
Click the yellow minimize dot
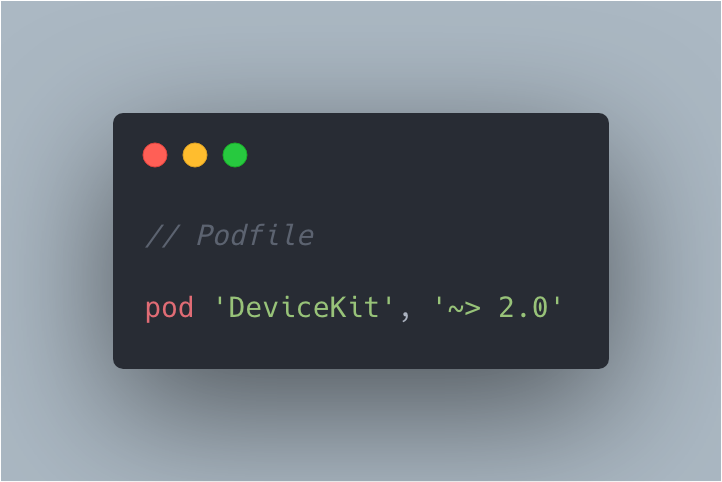pyautogui.click(x=195, y=155)
